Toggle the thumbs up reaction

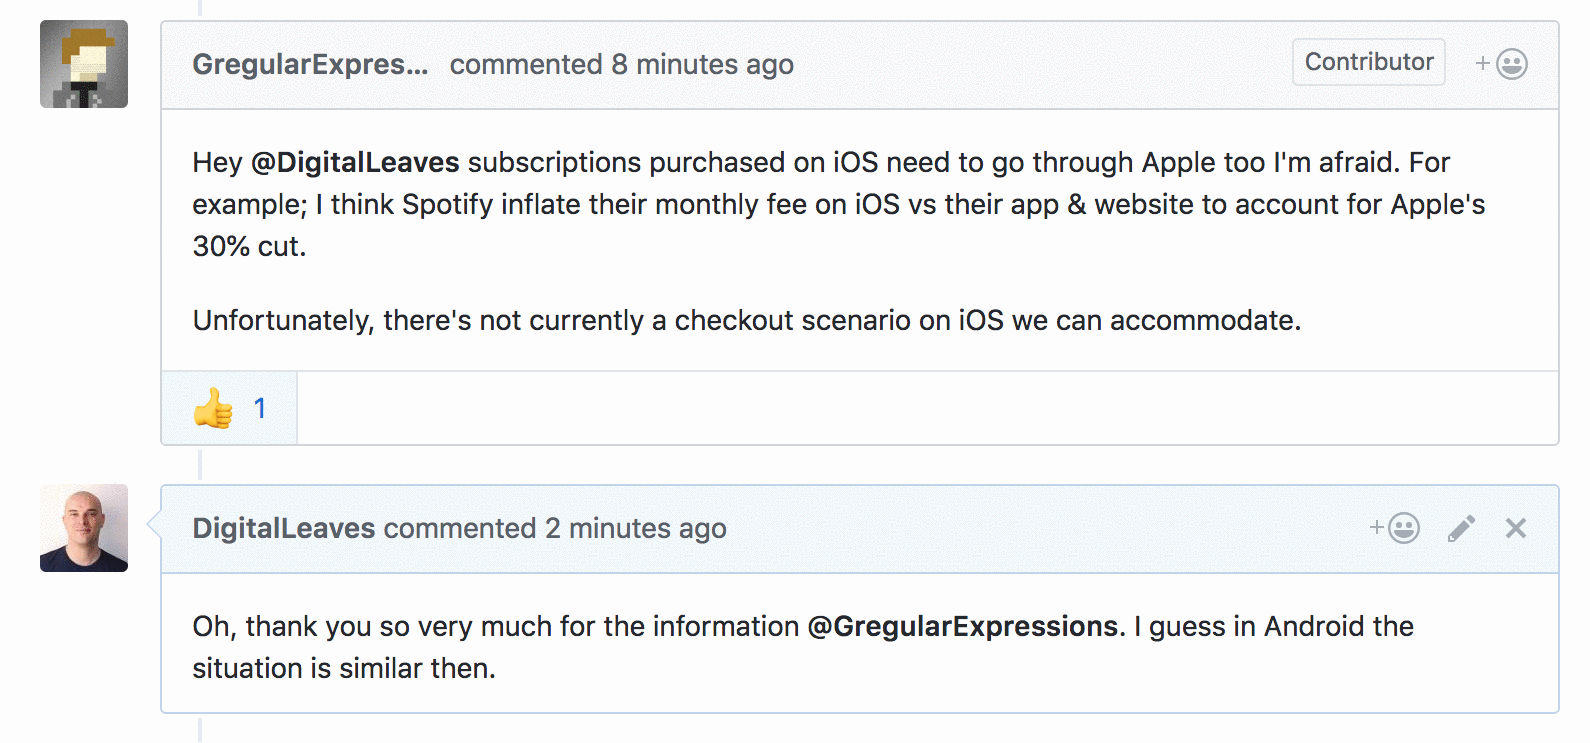coord(229,408)
